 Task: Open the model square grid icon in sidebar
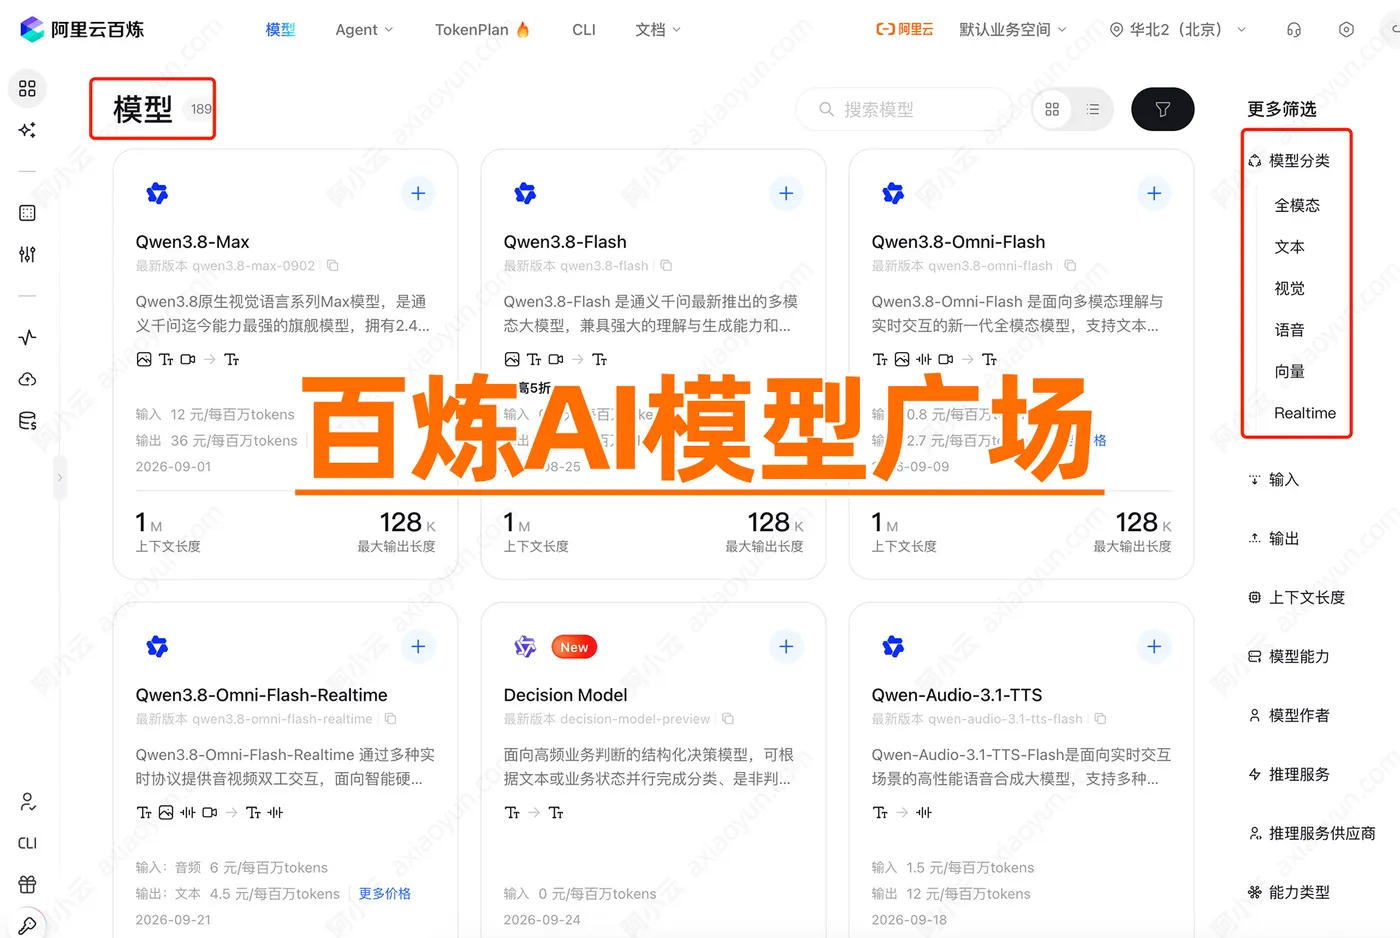tap(27, 88)
